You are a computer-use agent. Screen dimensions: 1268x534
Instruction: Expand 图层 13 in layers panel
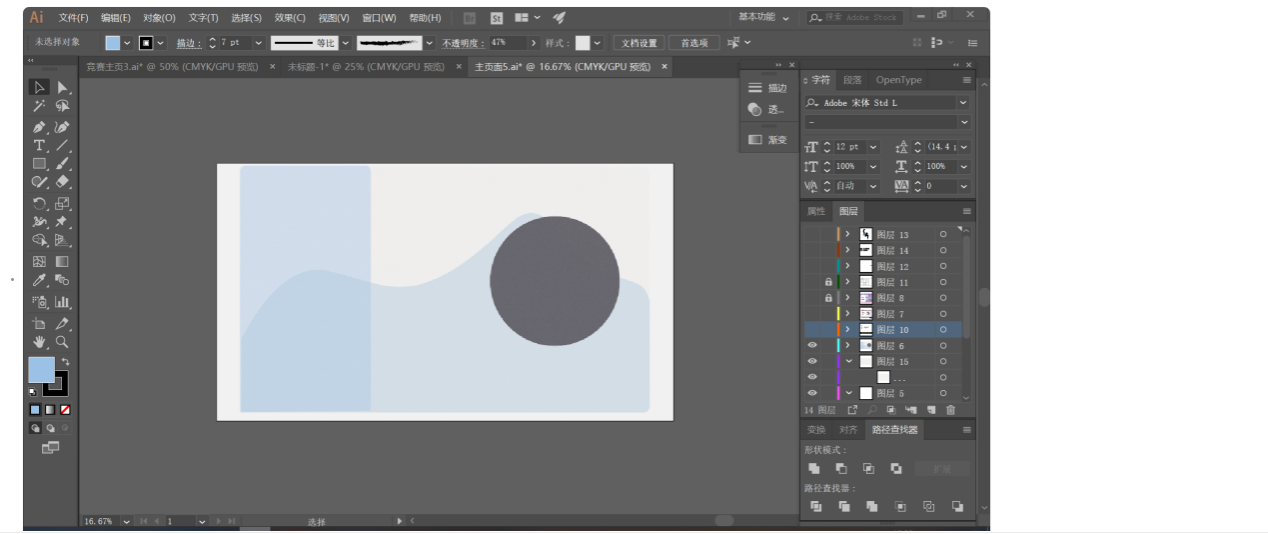pos(848,235)
